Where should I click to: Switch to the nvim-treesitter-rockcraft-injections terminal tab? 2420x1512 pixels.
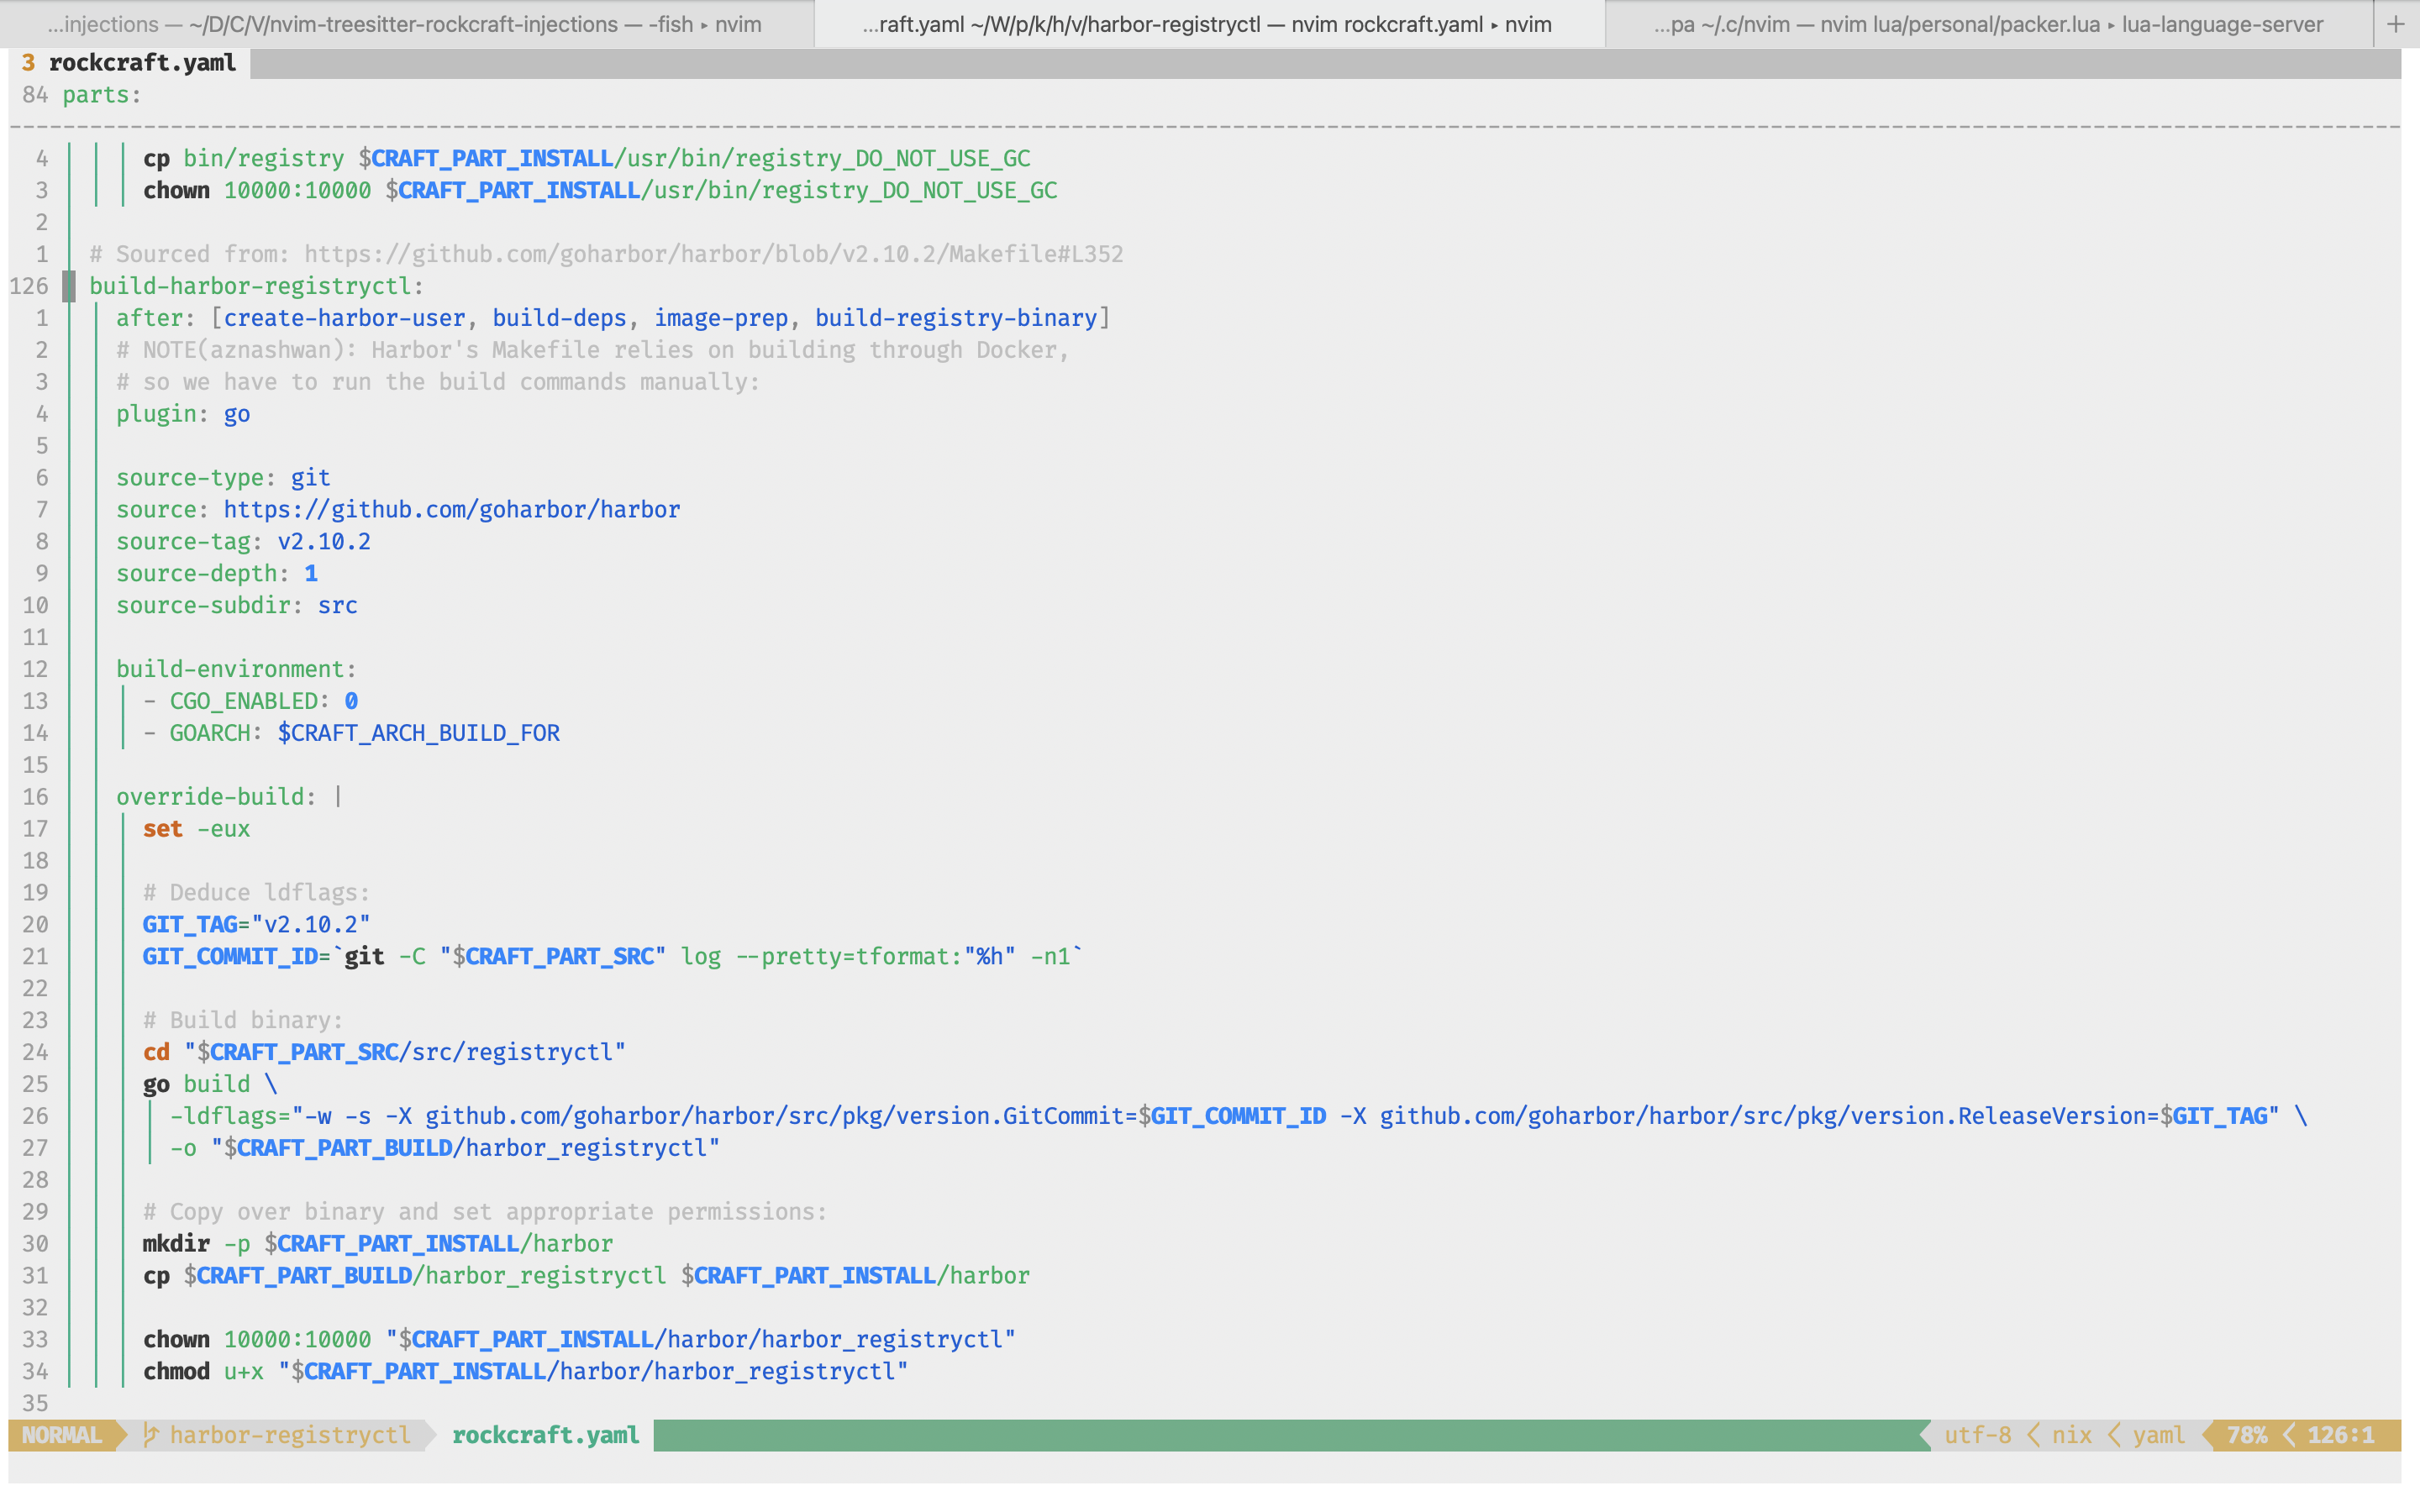coord(405,24)
